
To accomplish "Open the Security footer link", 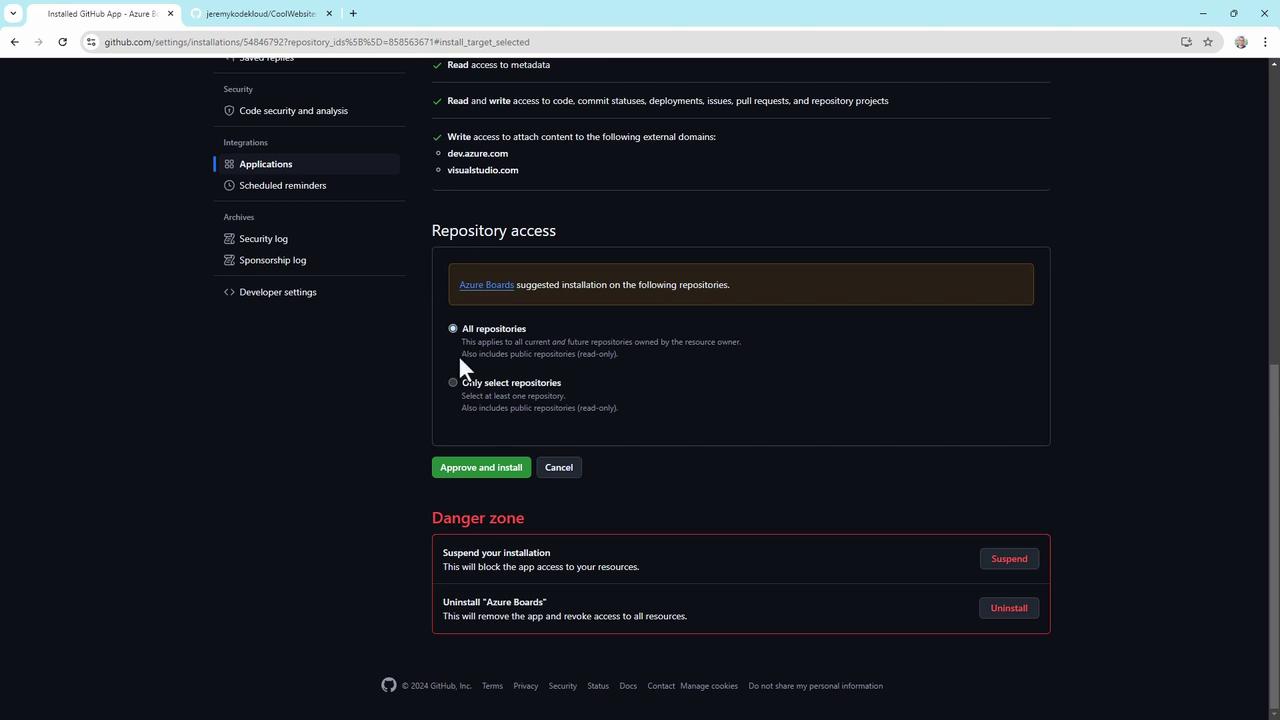I will (x=562, y=686).
